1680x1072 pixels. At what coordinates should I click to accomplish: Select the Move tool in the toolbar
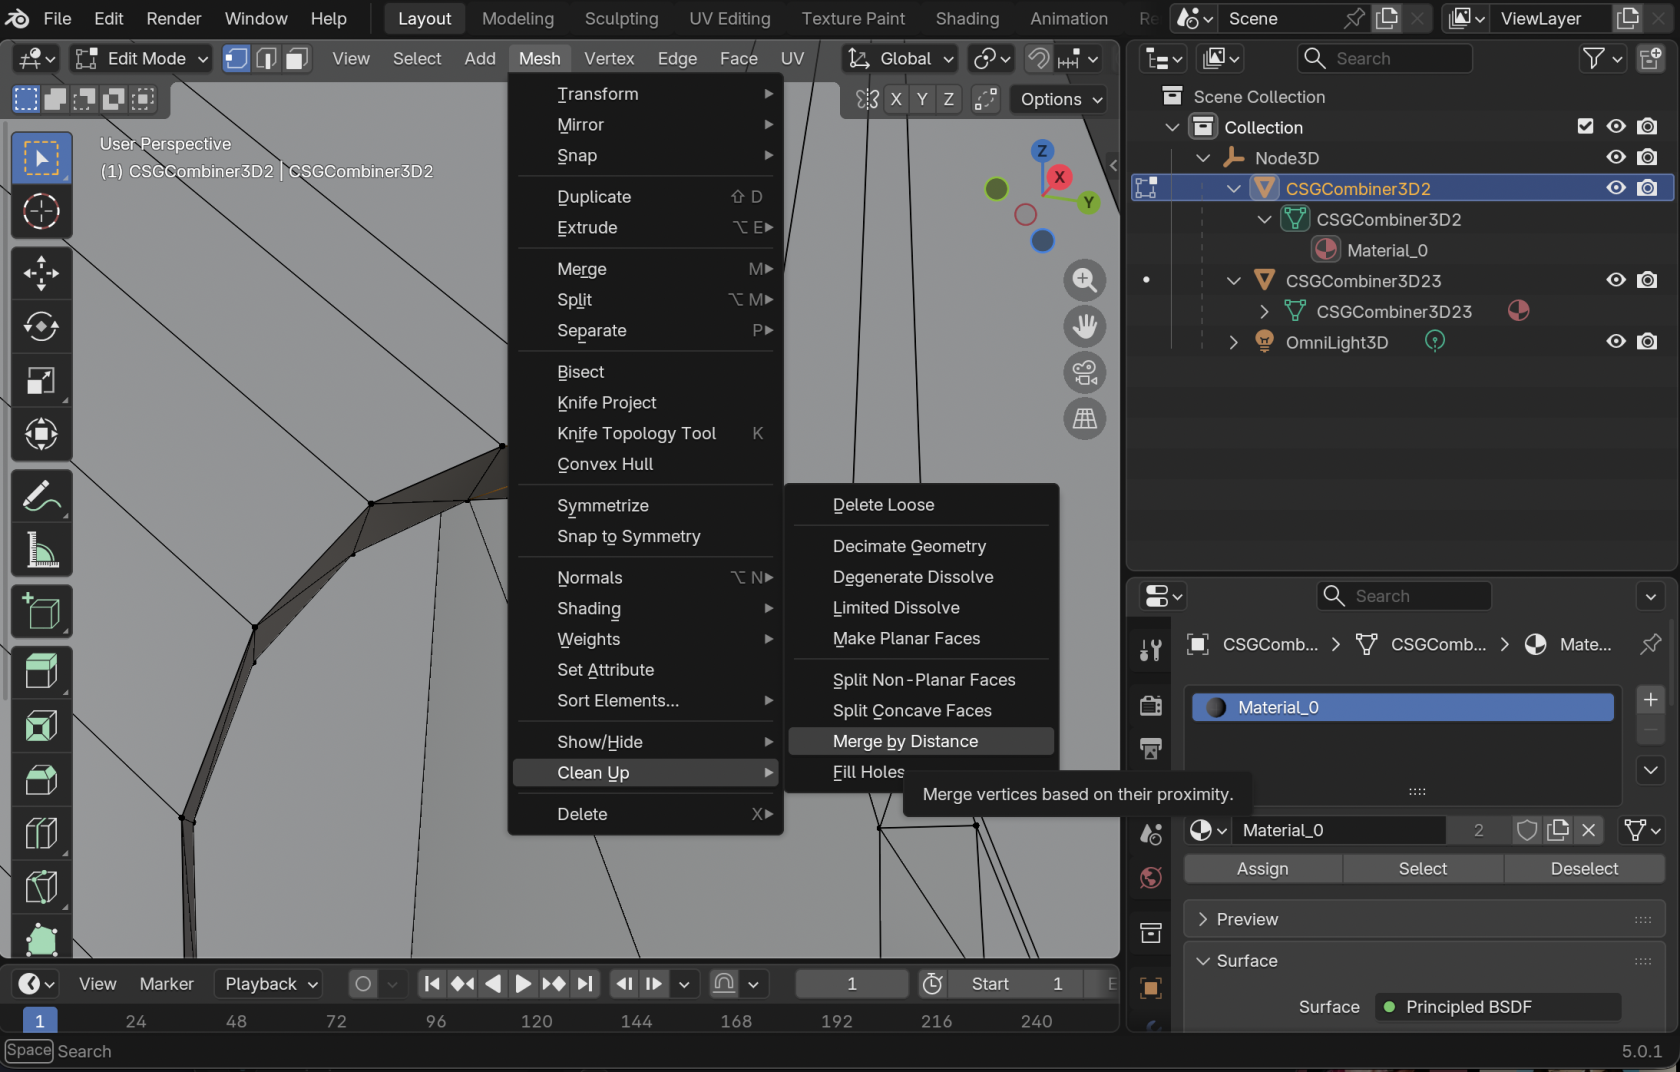click(41, 273)
